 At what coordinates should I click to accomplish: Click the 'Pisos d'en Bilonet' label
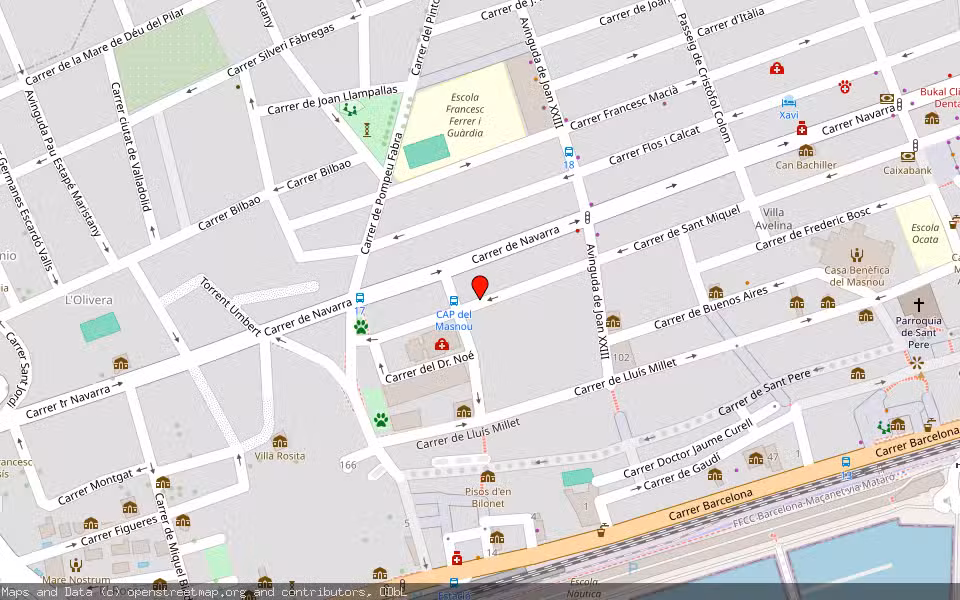tap(488, 497)
